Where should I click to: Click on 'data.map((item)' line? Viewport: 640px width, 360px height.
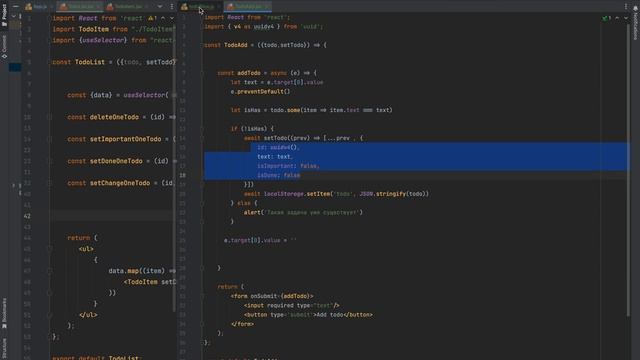(142, 271)
